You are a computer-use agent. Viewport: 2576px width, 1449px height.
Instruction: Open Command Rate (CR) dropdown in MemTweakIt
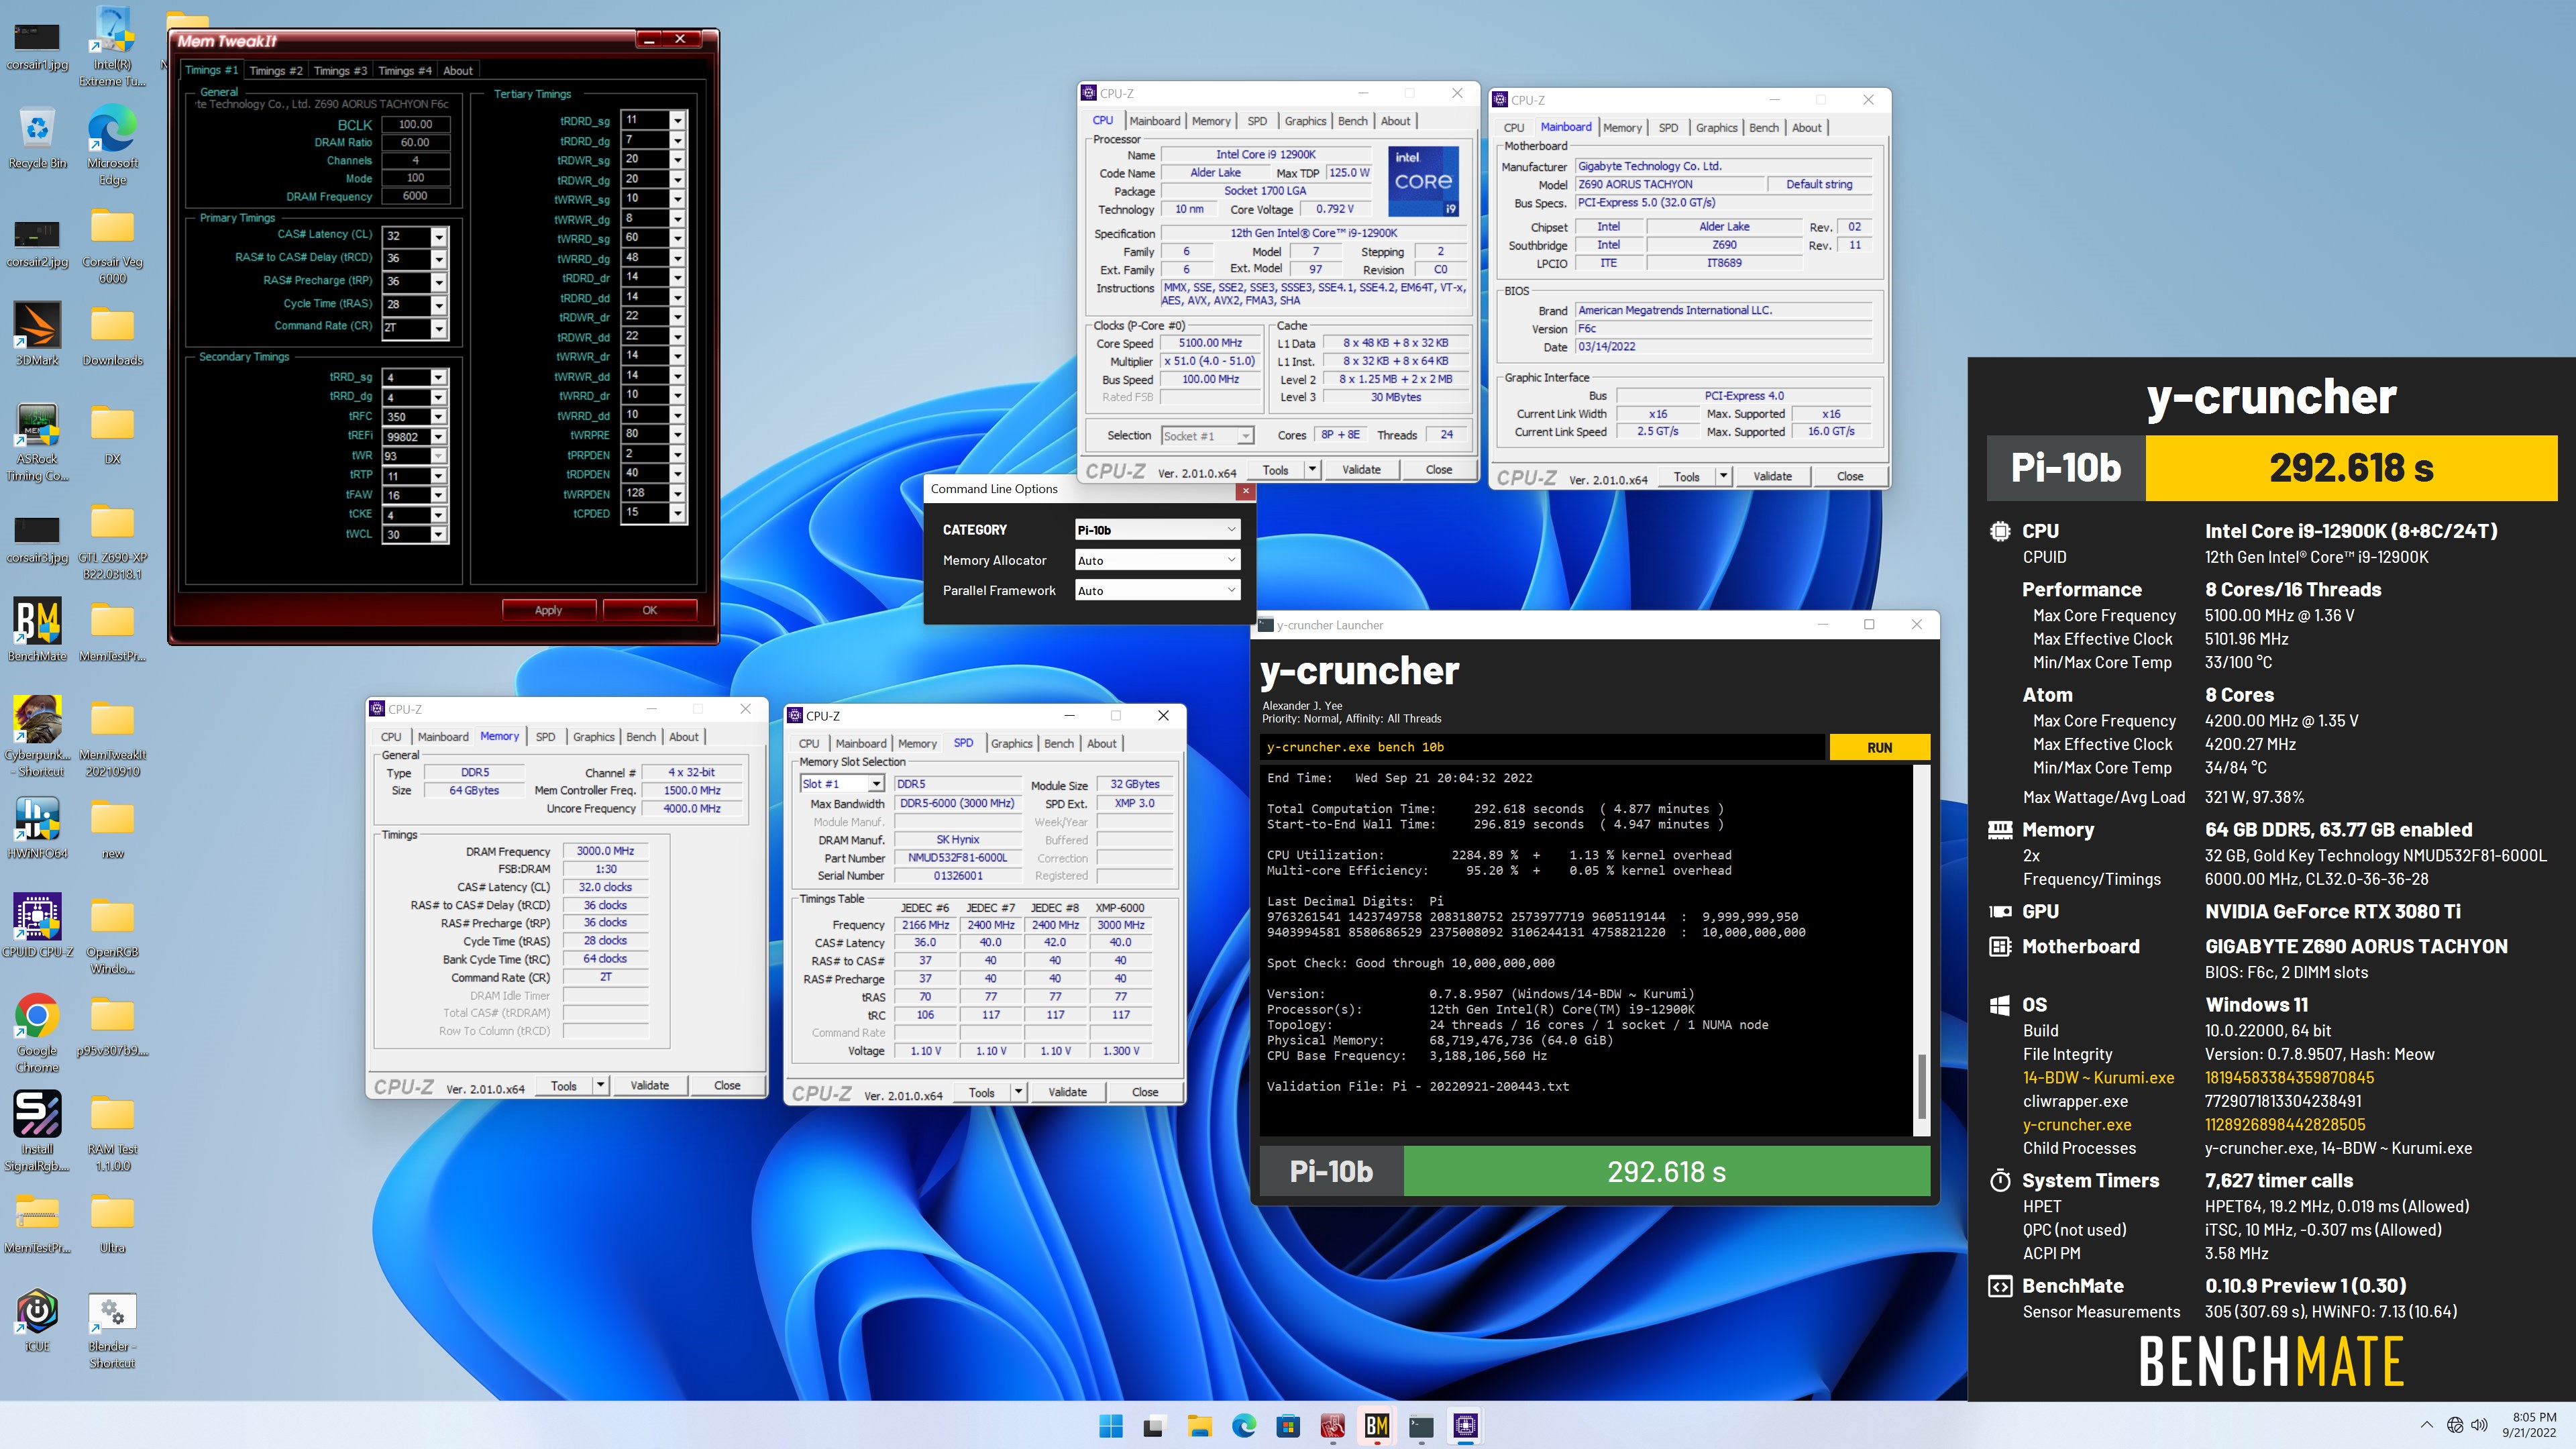438,328
